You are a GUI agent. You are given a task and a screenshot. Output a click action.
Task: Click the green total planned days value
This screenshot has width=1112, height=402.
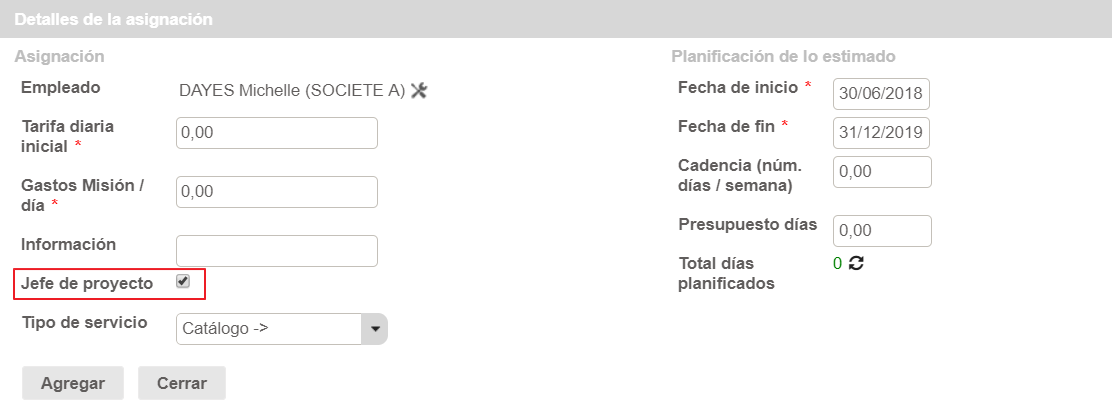pyautogui.click(x=837, y=264)
